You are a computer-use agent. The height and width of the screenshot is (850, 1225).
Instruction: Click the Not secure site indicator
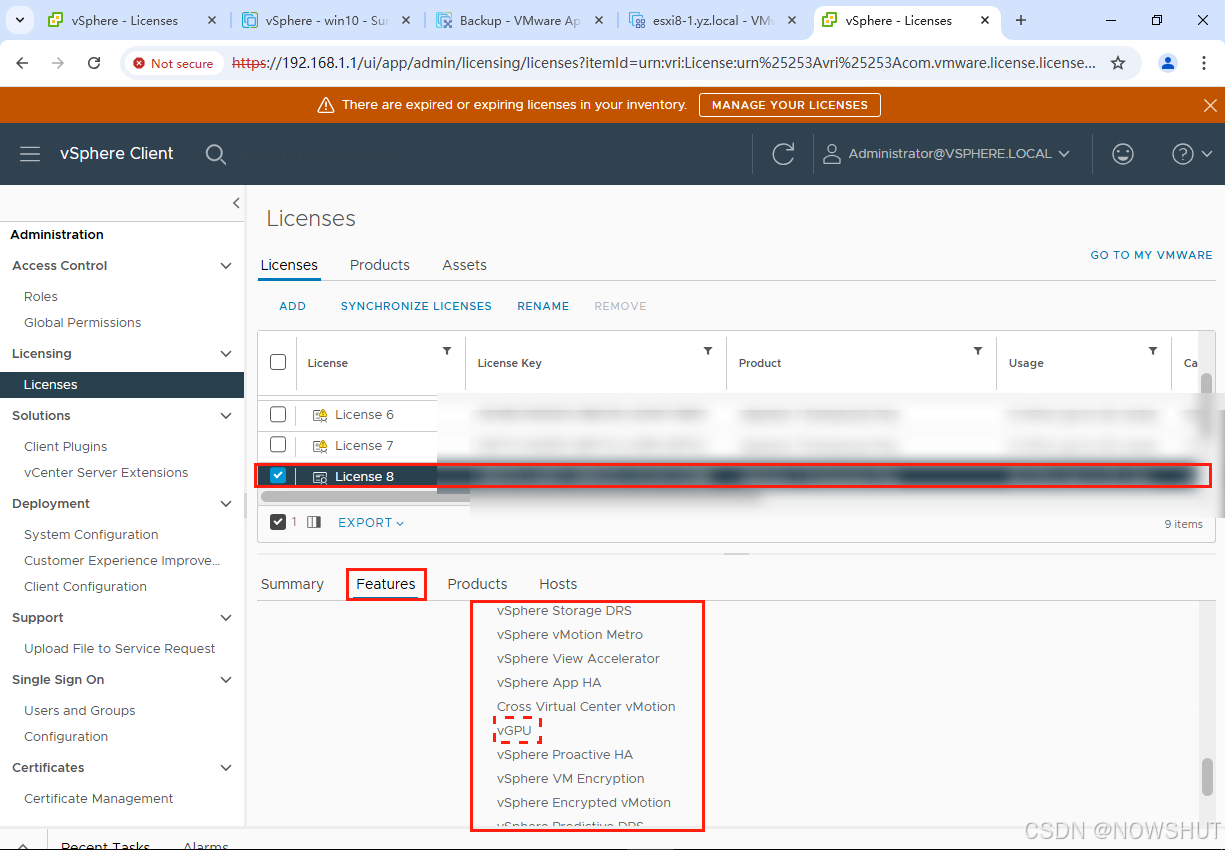173,63
